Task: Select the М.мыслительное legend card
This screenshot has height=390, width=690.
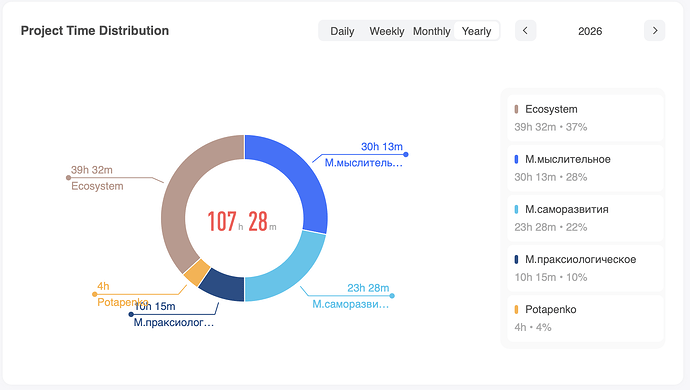Action: [585, 168]
